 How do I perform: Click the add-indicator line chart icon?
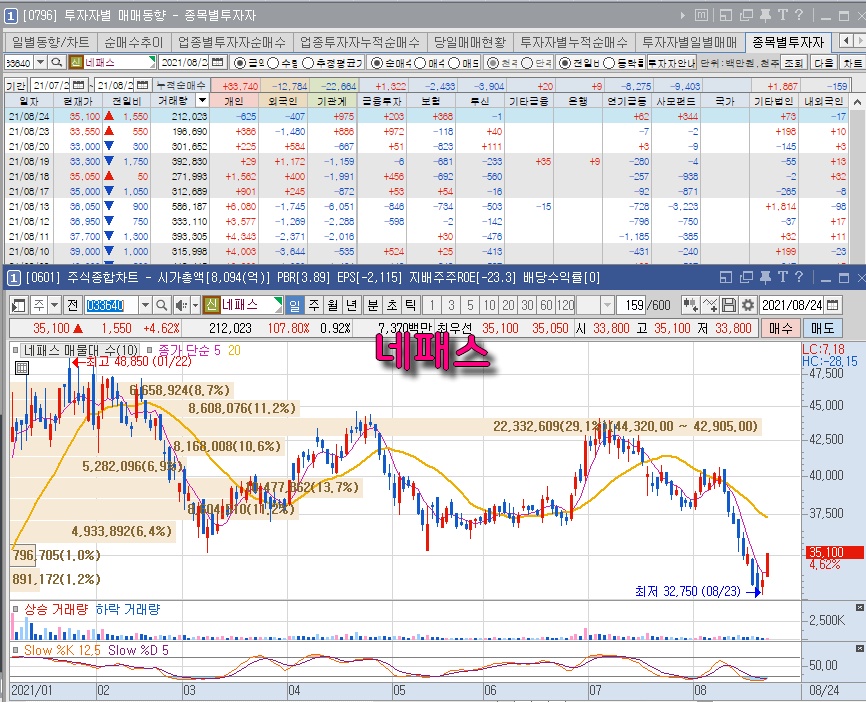click(x=710, y=305)
